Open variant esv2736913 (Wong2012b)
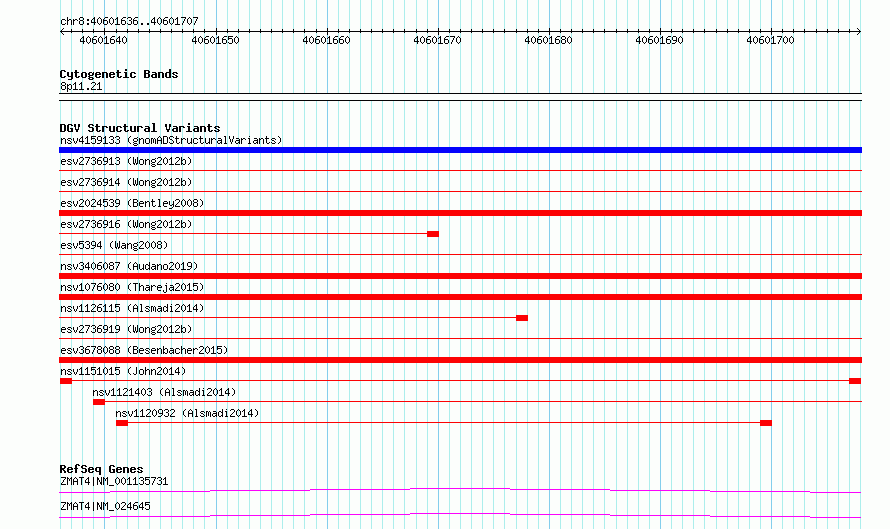The image size is (890, 529). [126, 161]
